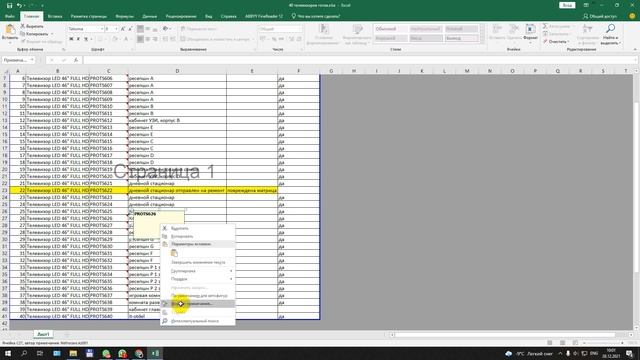The image size is (640, 360).
Task: Decrease font size with the smaller A icon
Action: click(x=130, y=29)
